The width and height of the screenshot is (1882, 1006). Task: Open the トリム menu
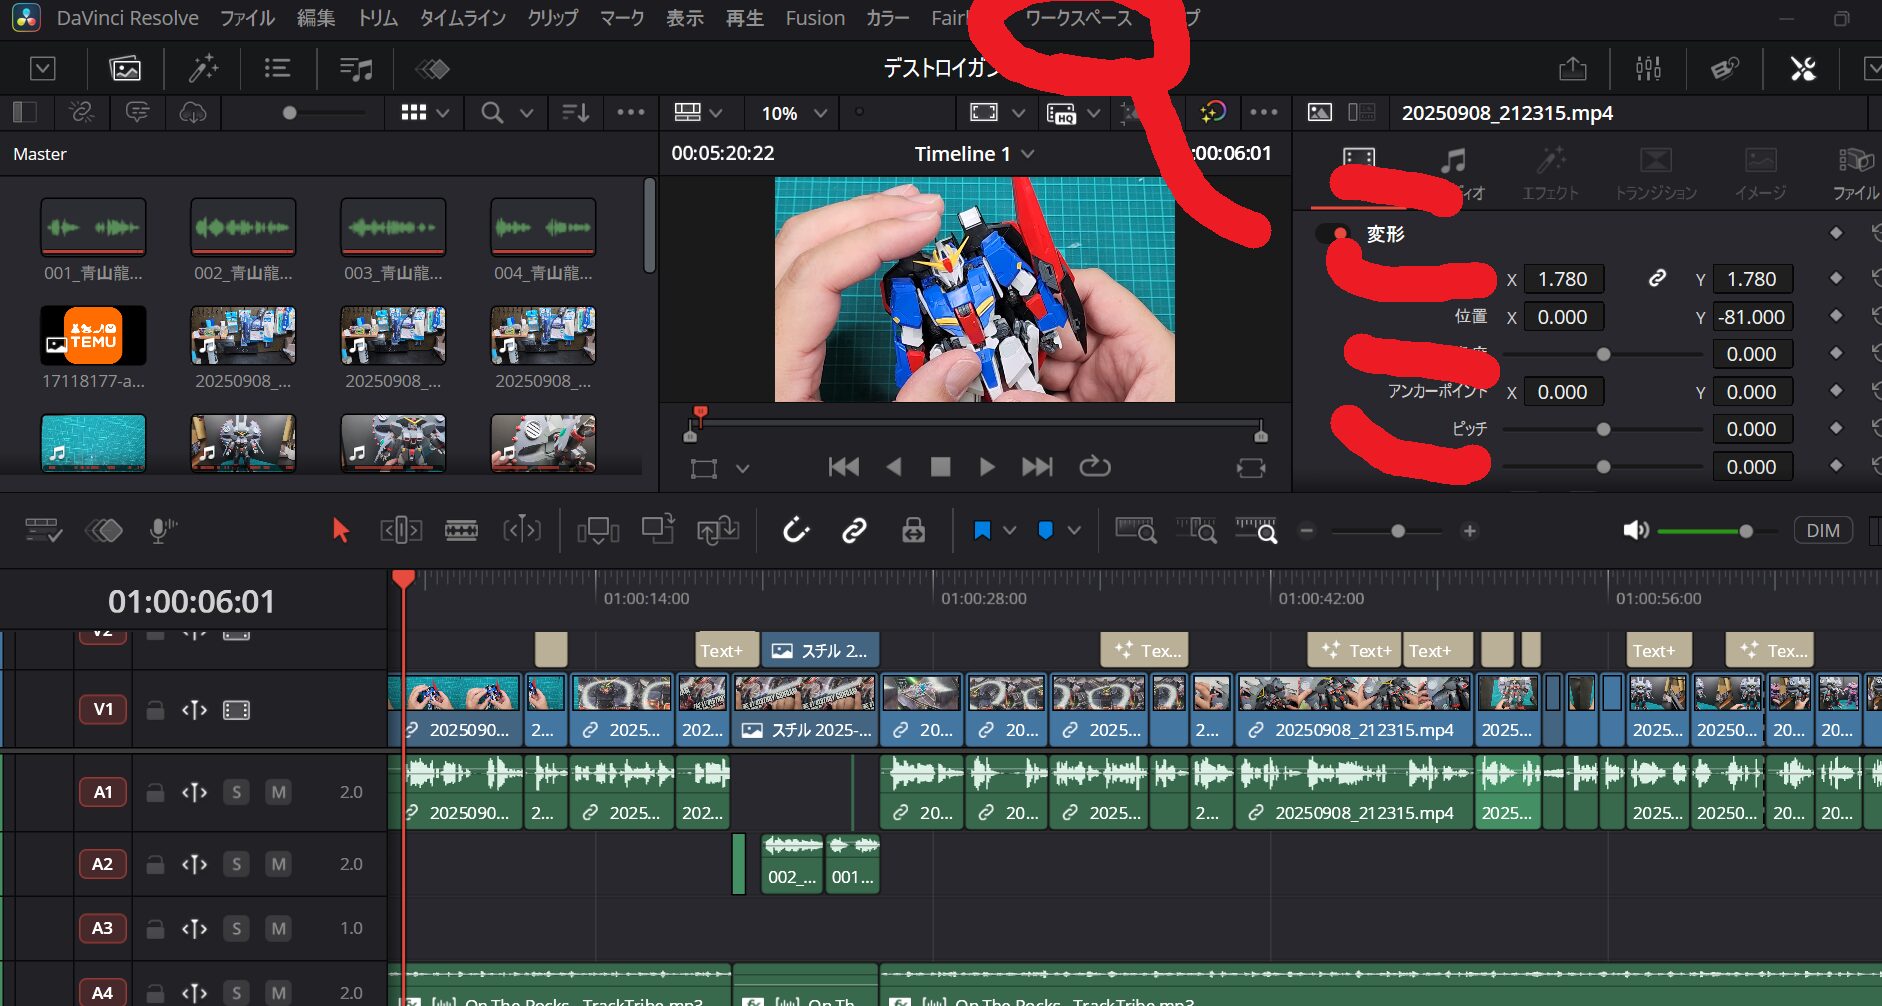point(378,18)
